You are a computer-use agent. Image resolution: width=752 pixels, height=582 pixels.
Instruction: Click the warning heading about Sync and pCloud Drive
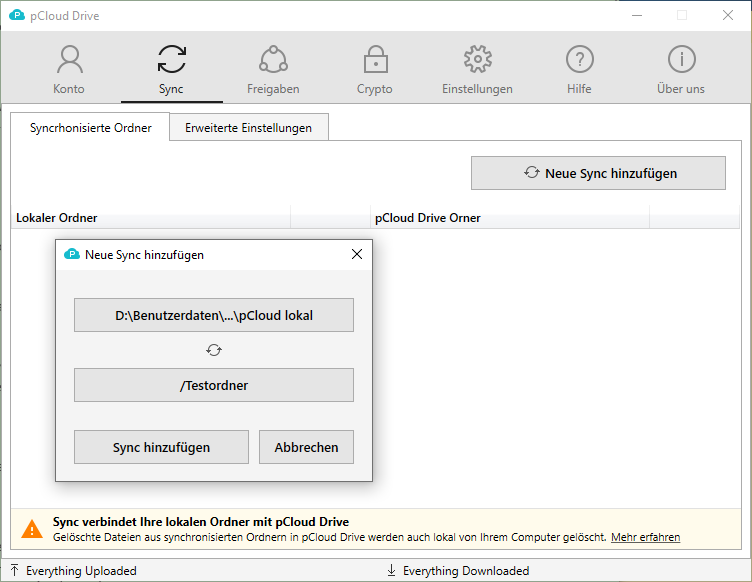201,522
